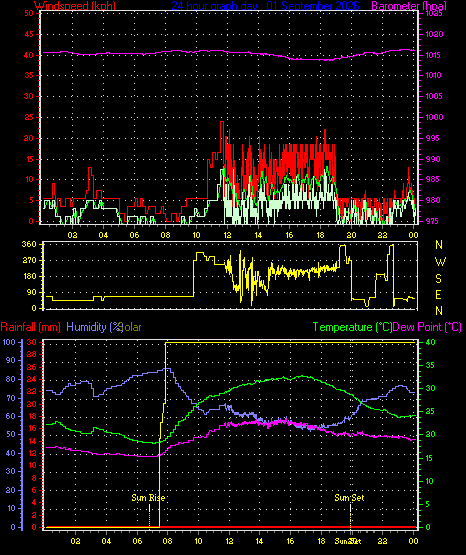Click the 360 wind direction value
466x555 pixels.
tap(29, 244)
